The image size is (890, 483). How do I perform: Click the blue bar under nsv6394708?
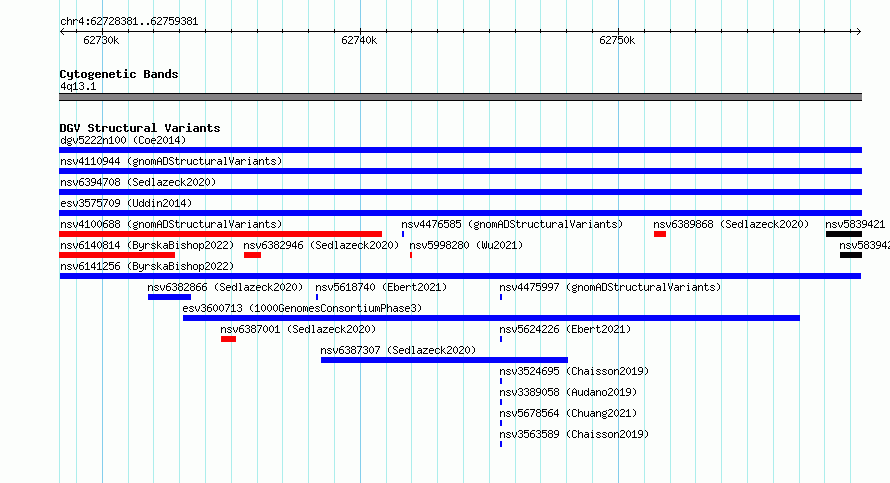pos(460,192)
